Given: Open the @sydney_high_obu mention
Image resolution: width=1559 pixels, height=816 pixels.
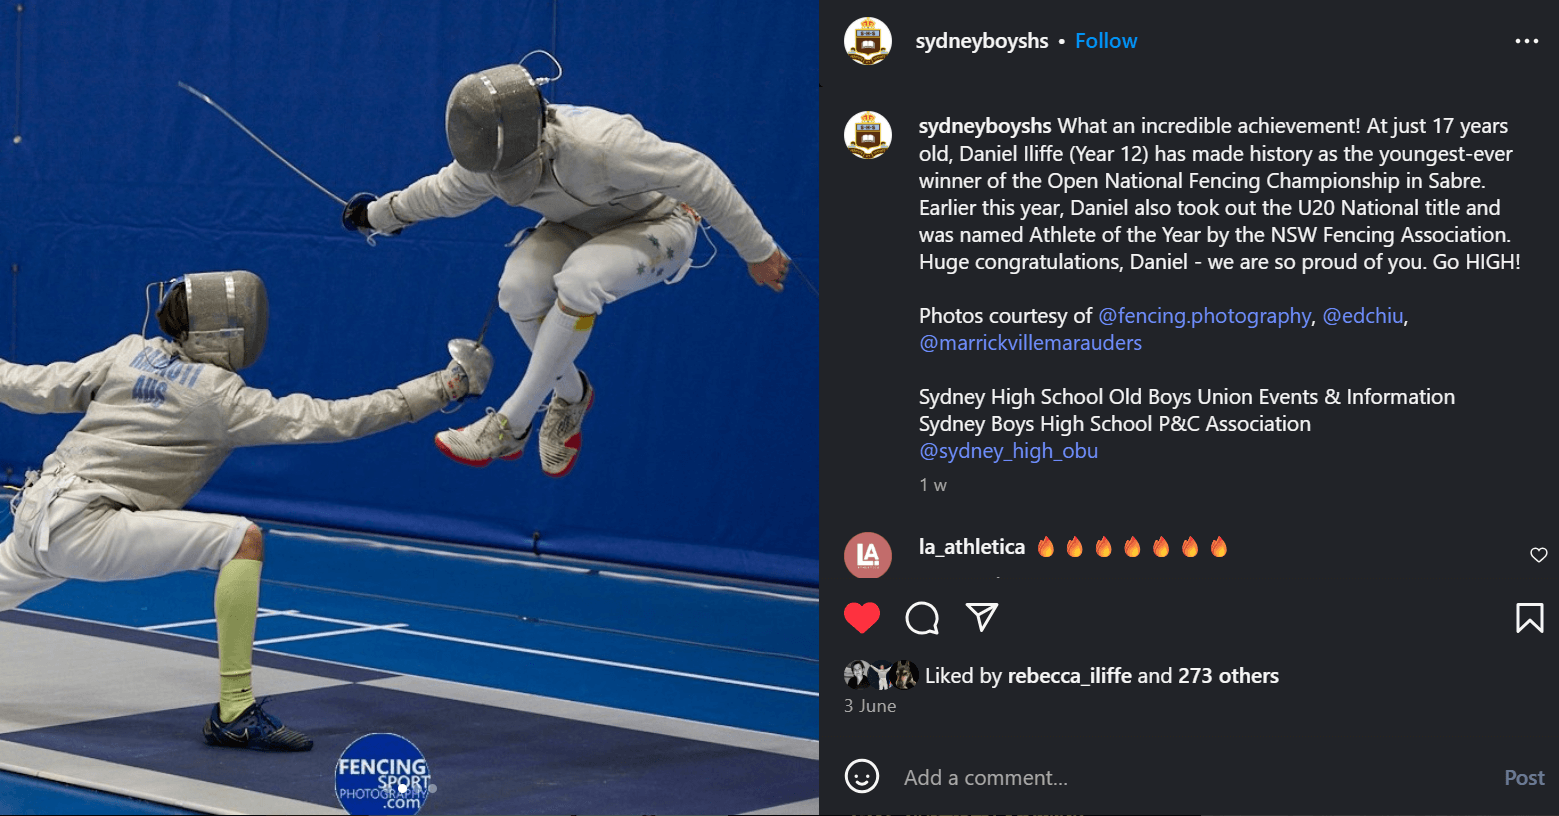Looking at the screenshot, I should [1008, 451].
